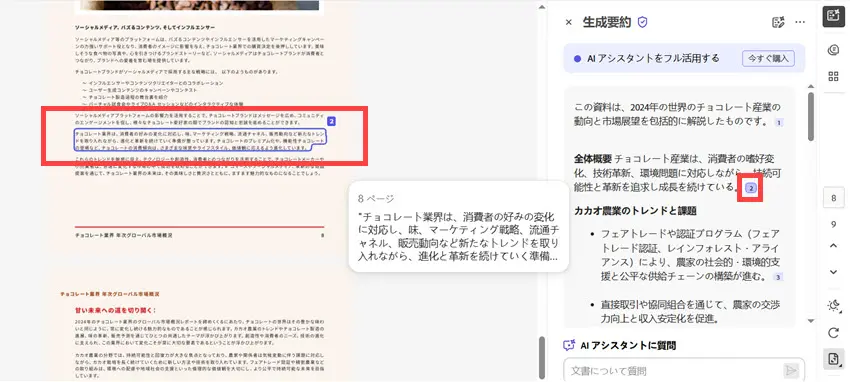This screenshot has width=850, height=382.
Task: Click citation marker 3 after フェアトレード bullet
Action: pos(778,277)
